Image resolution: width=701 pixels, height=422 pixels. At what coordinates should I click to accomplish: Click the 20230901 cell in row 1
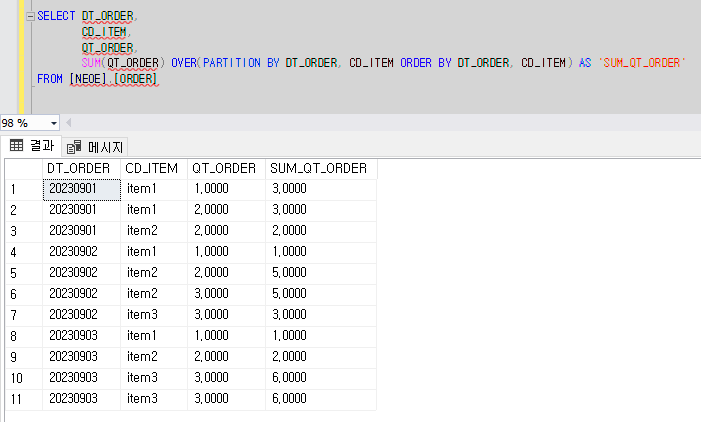click(x=82, y=190)
